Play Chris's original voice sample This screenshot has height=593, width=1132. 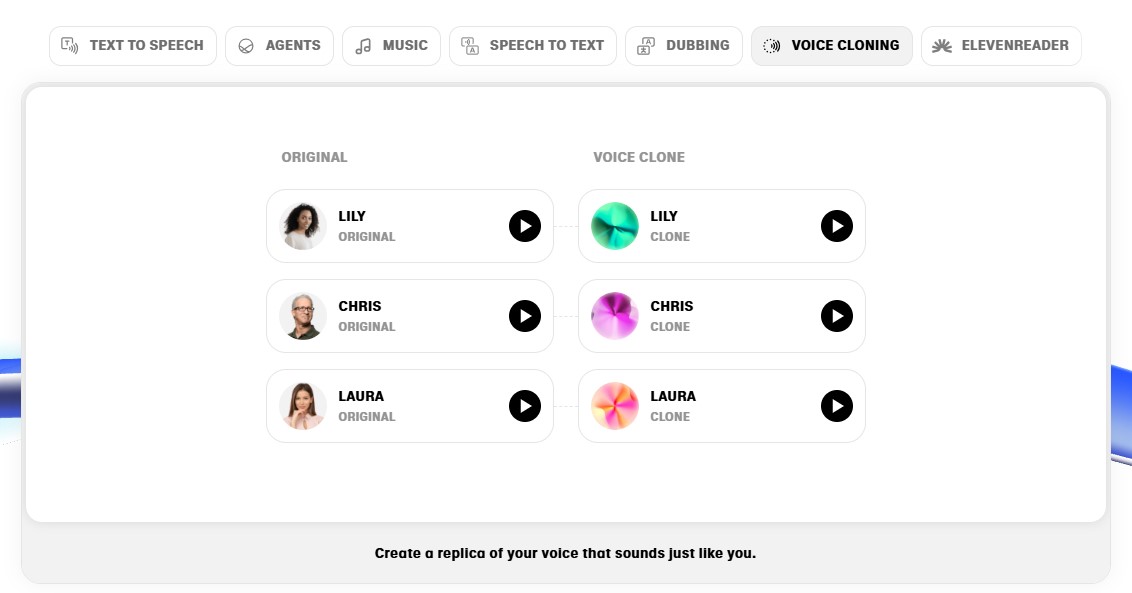(525, 316)
